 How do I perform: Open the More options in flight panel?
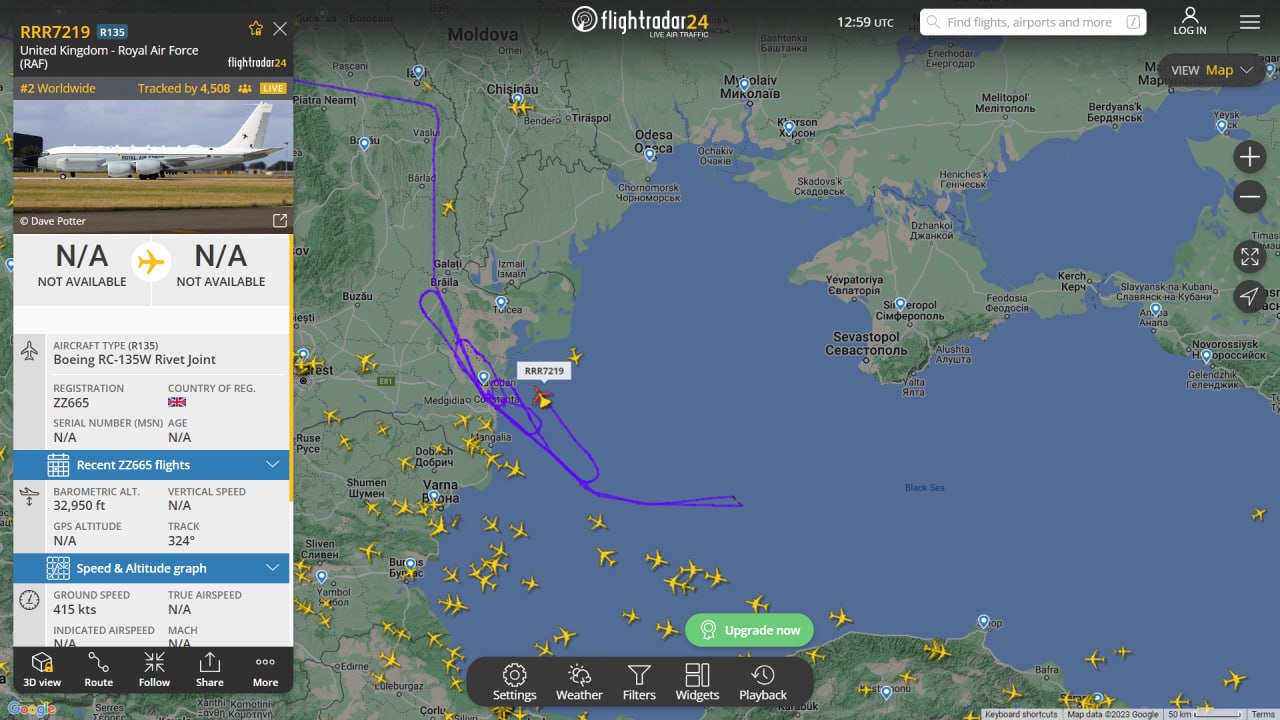point(265,669)
